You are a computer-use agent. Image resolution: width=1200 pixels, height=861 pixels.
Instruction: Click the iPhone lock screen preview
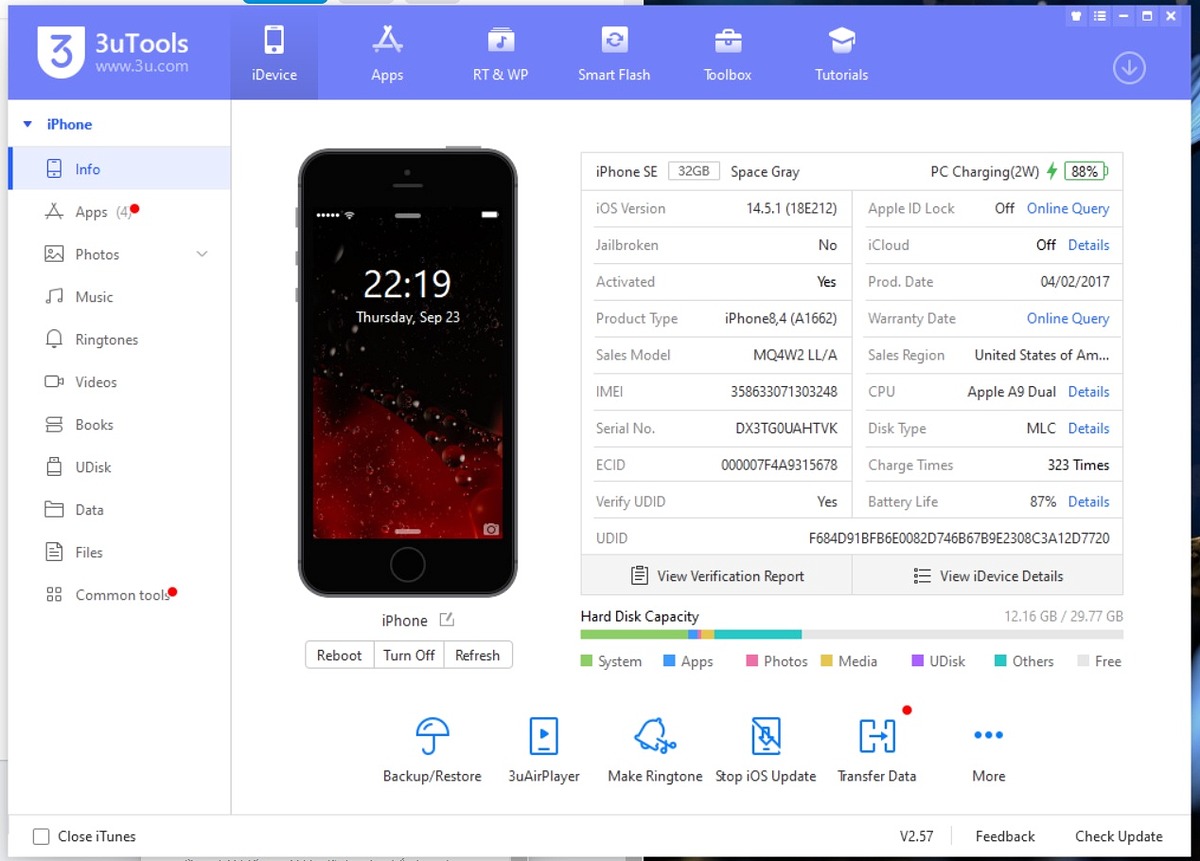(x=407, y=372)
